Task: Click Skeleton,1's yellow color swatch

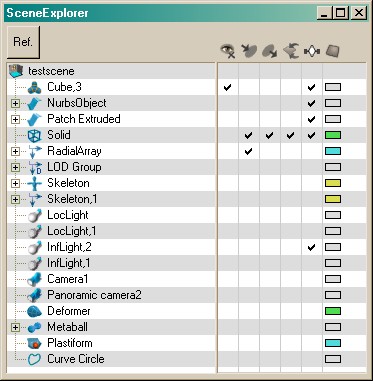Action: click(333, 199)
